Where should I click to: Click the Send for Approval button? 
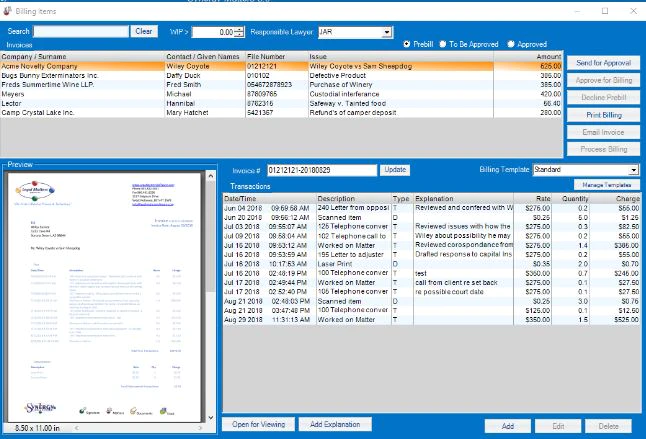(x=604, y=63)
